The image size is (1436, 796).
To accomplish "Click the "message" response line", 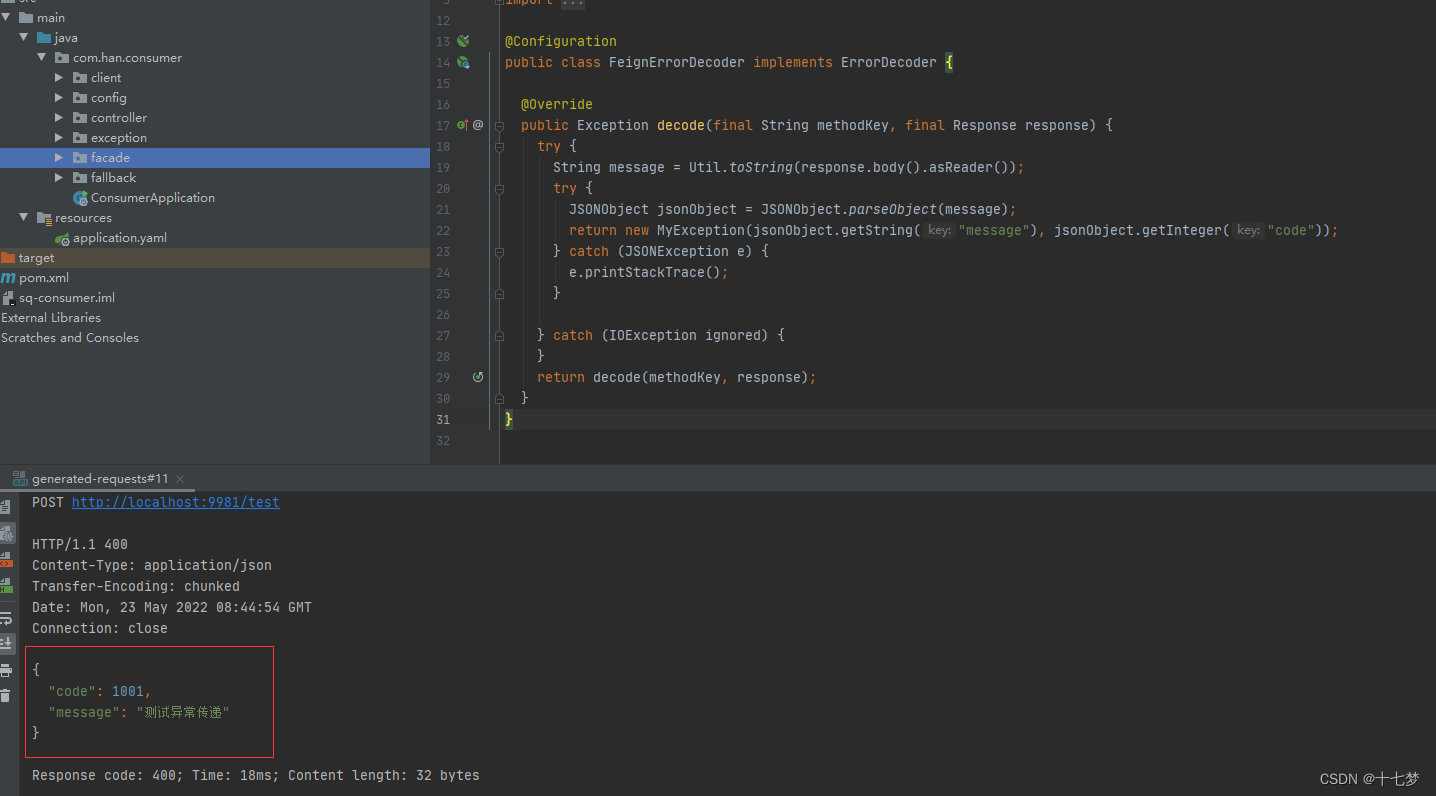I will (x=139, y=712).
